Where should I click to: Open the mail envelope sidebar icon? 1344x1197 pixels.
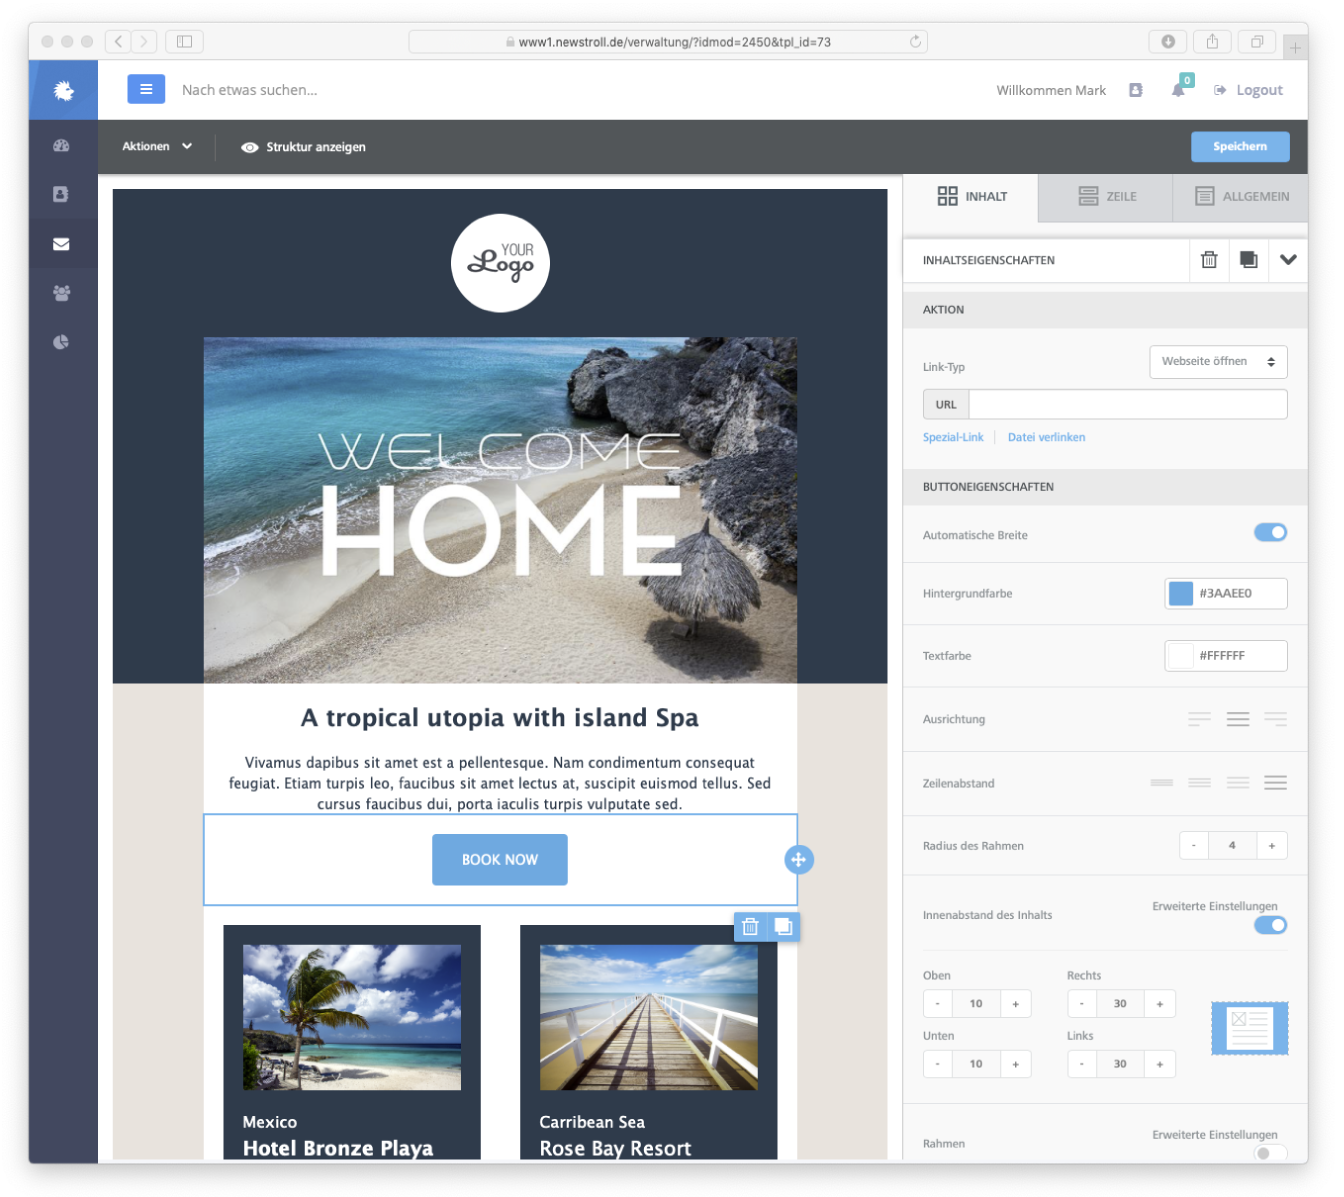click(x=61, y=244)
